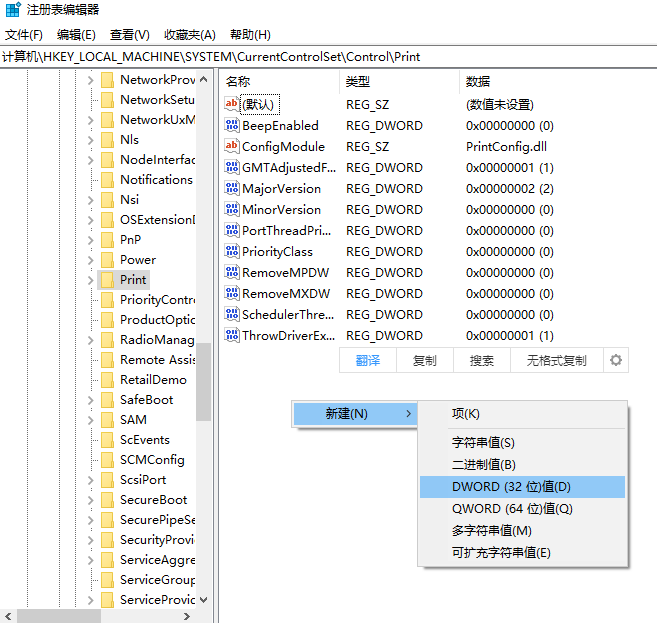Select the Notifications key in tree

156,180
